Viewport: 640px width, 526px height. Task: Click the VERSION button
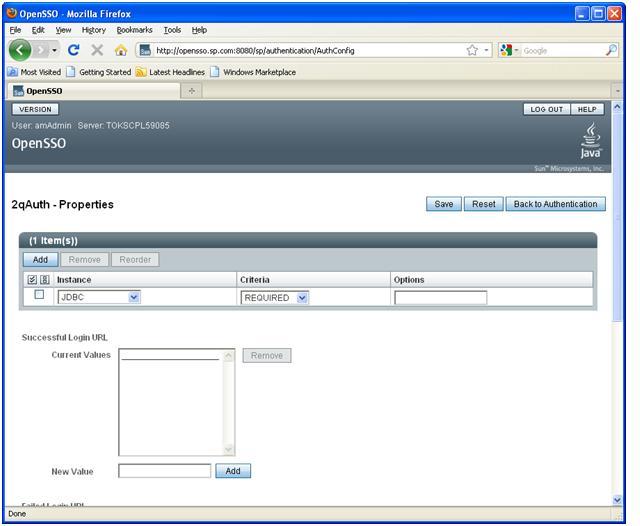(x=35, y=109)
